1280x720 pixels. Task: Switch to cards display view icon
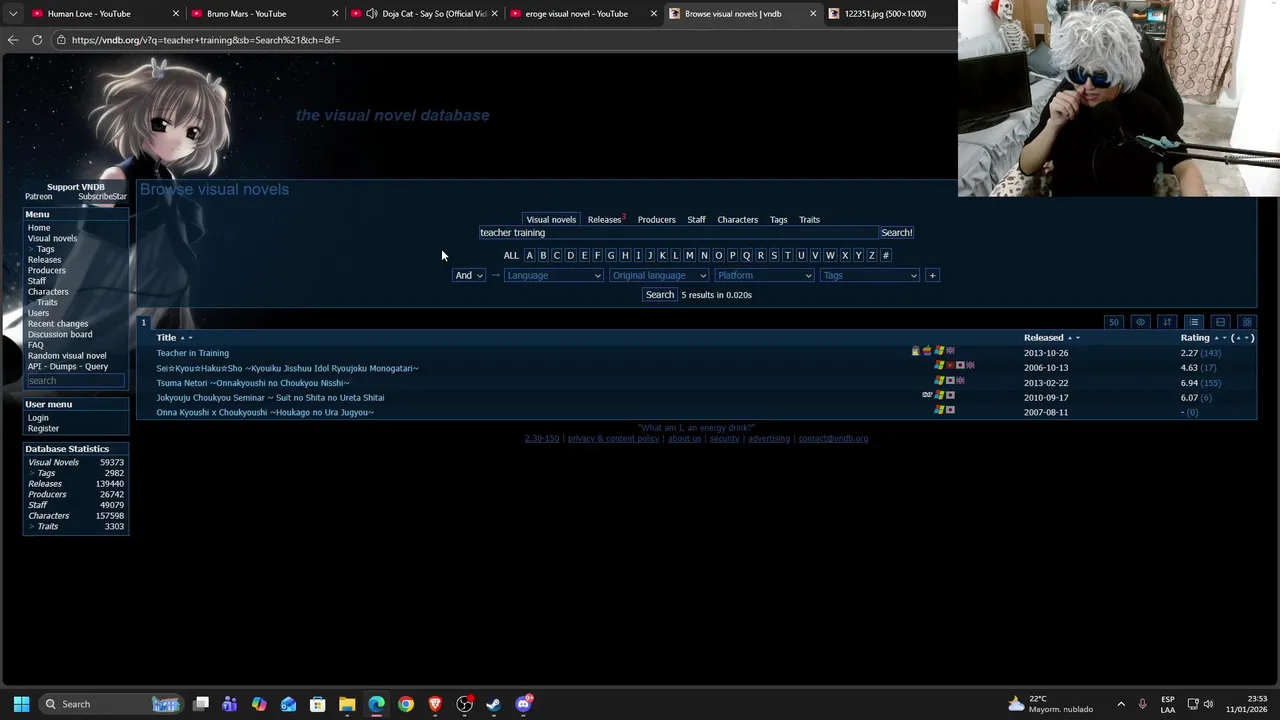point(1220,322)
